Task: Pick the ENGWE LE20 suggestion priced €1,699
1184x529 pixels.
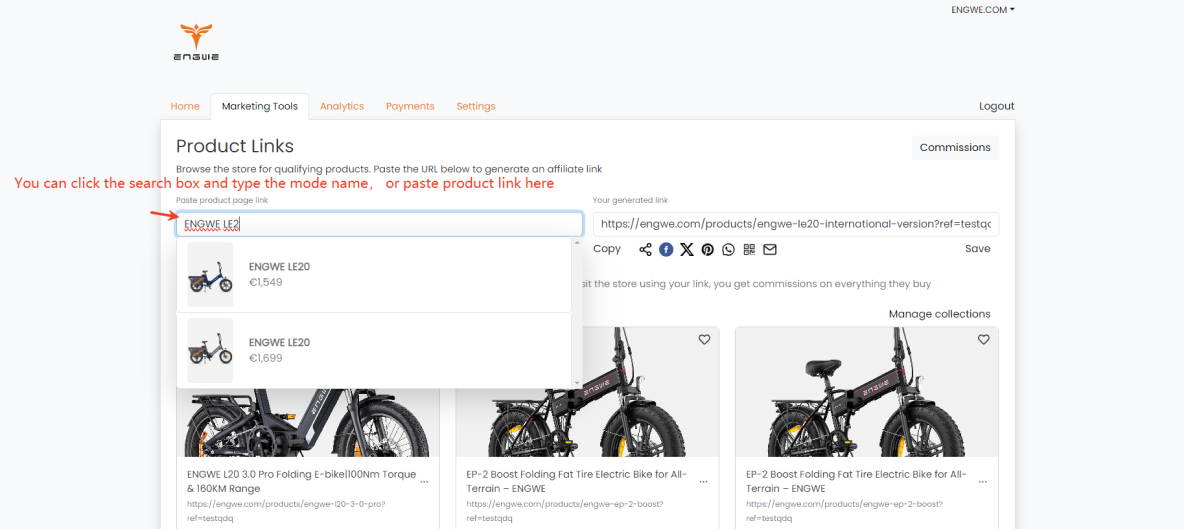Action: tap(374, 350)
